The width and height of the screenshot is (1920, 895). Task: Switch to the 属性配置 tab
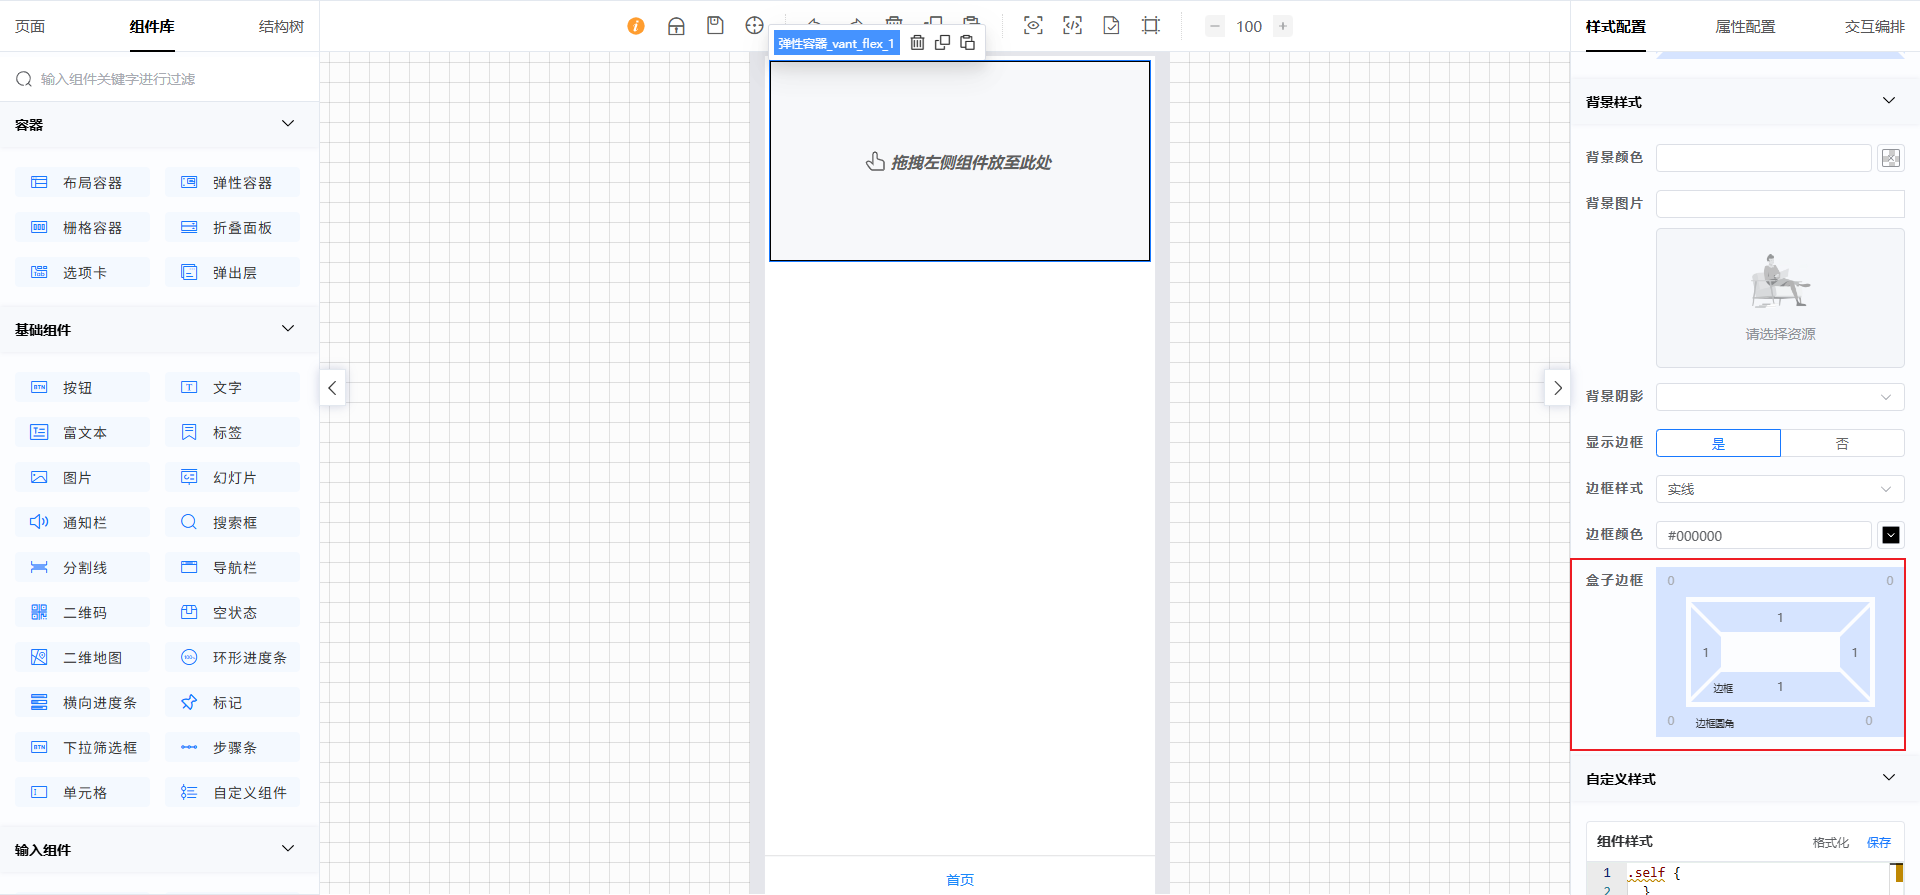coord(1745,27)
